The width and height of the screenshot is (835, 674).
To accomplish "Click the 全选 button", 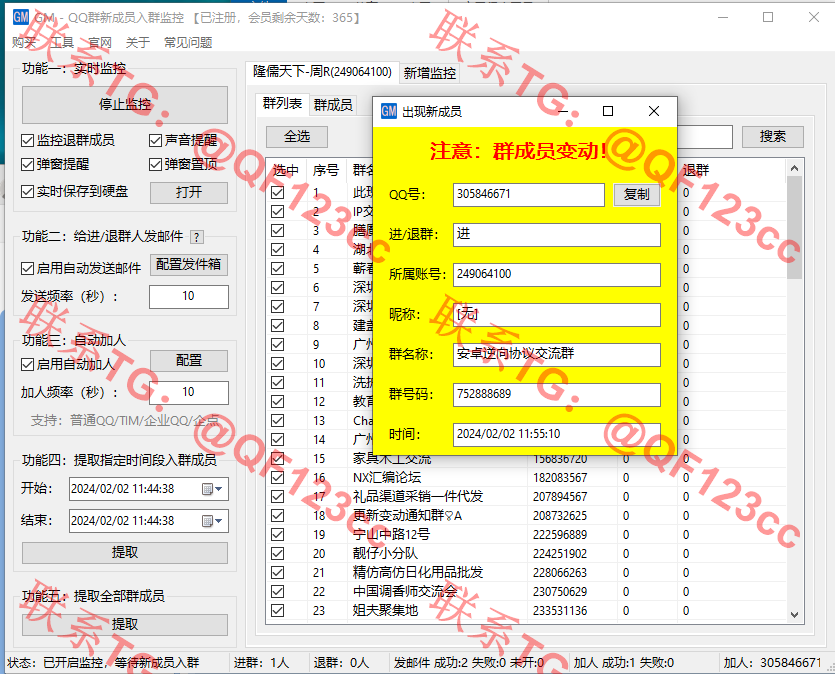I will (297, 137).
